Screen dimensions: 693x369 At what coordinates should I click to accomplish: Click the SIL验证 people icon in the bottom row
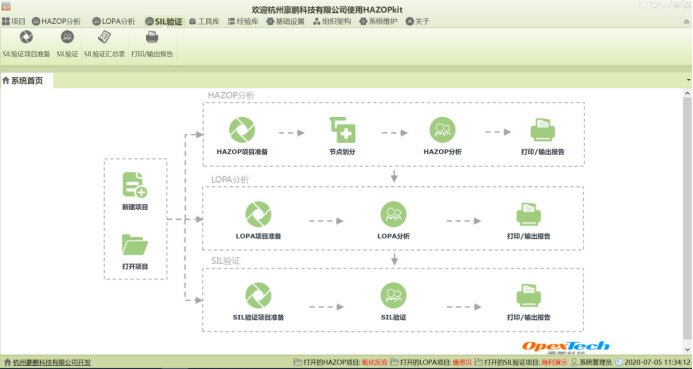click(x=393, y=296)
